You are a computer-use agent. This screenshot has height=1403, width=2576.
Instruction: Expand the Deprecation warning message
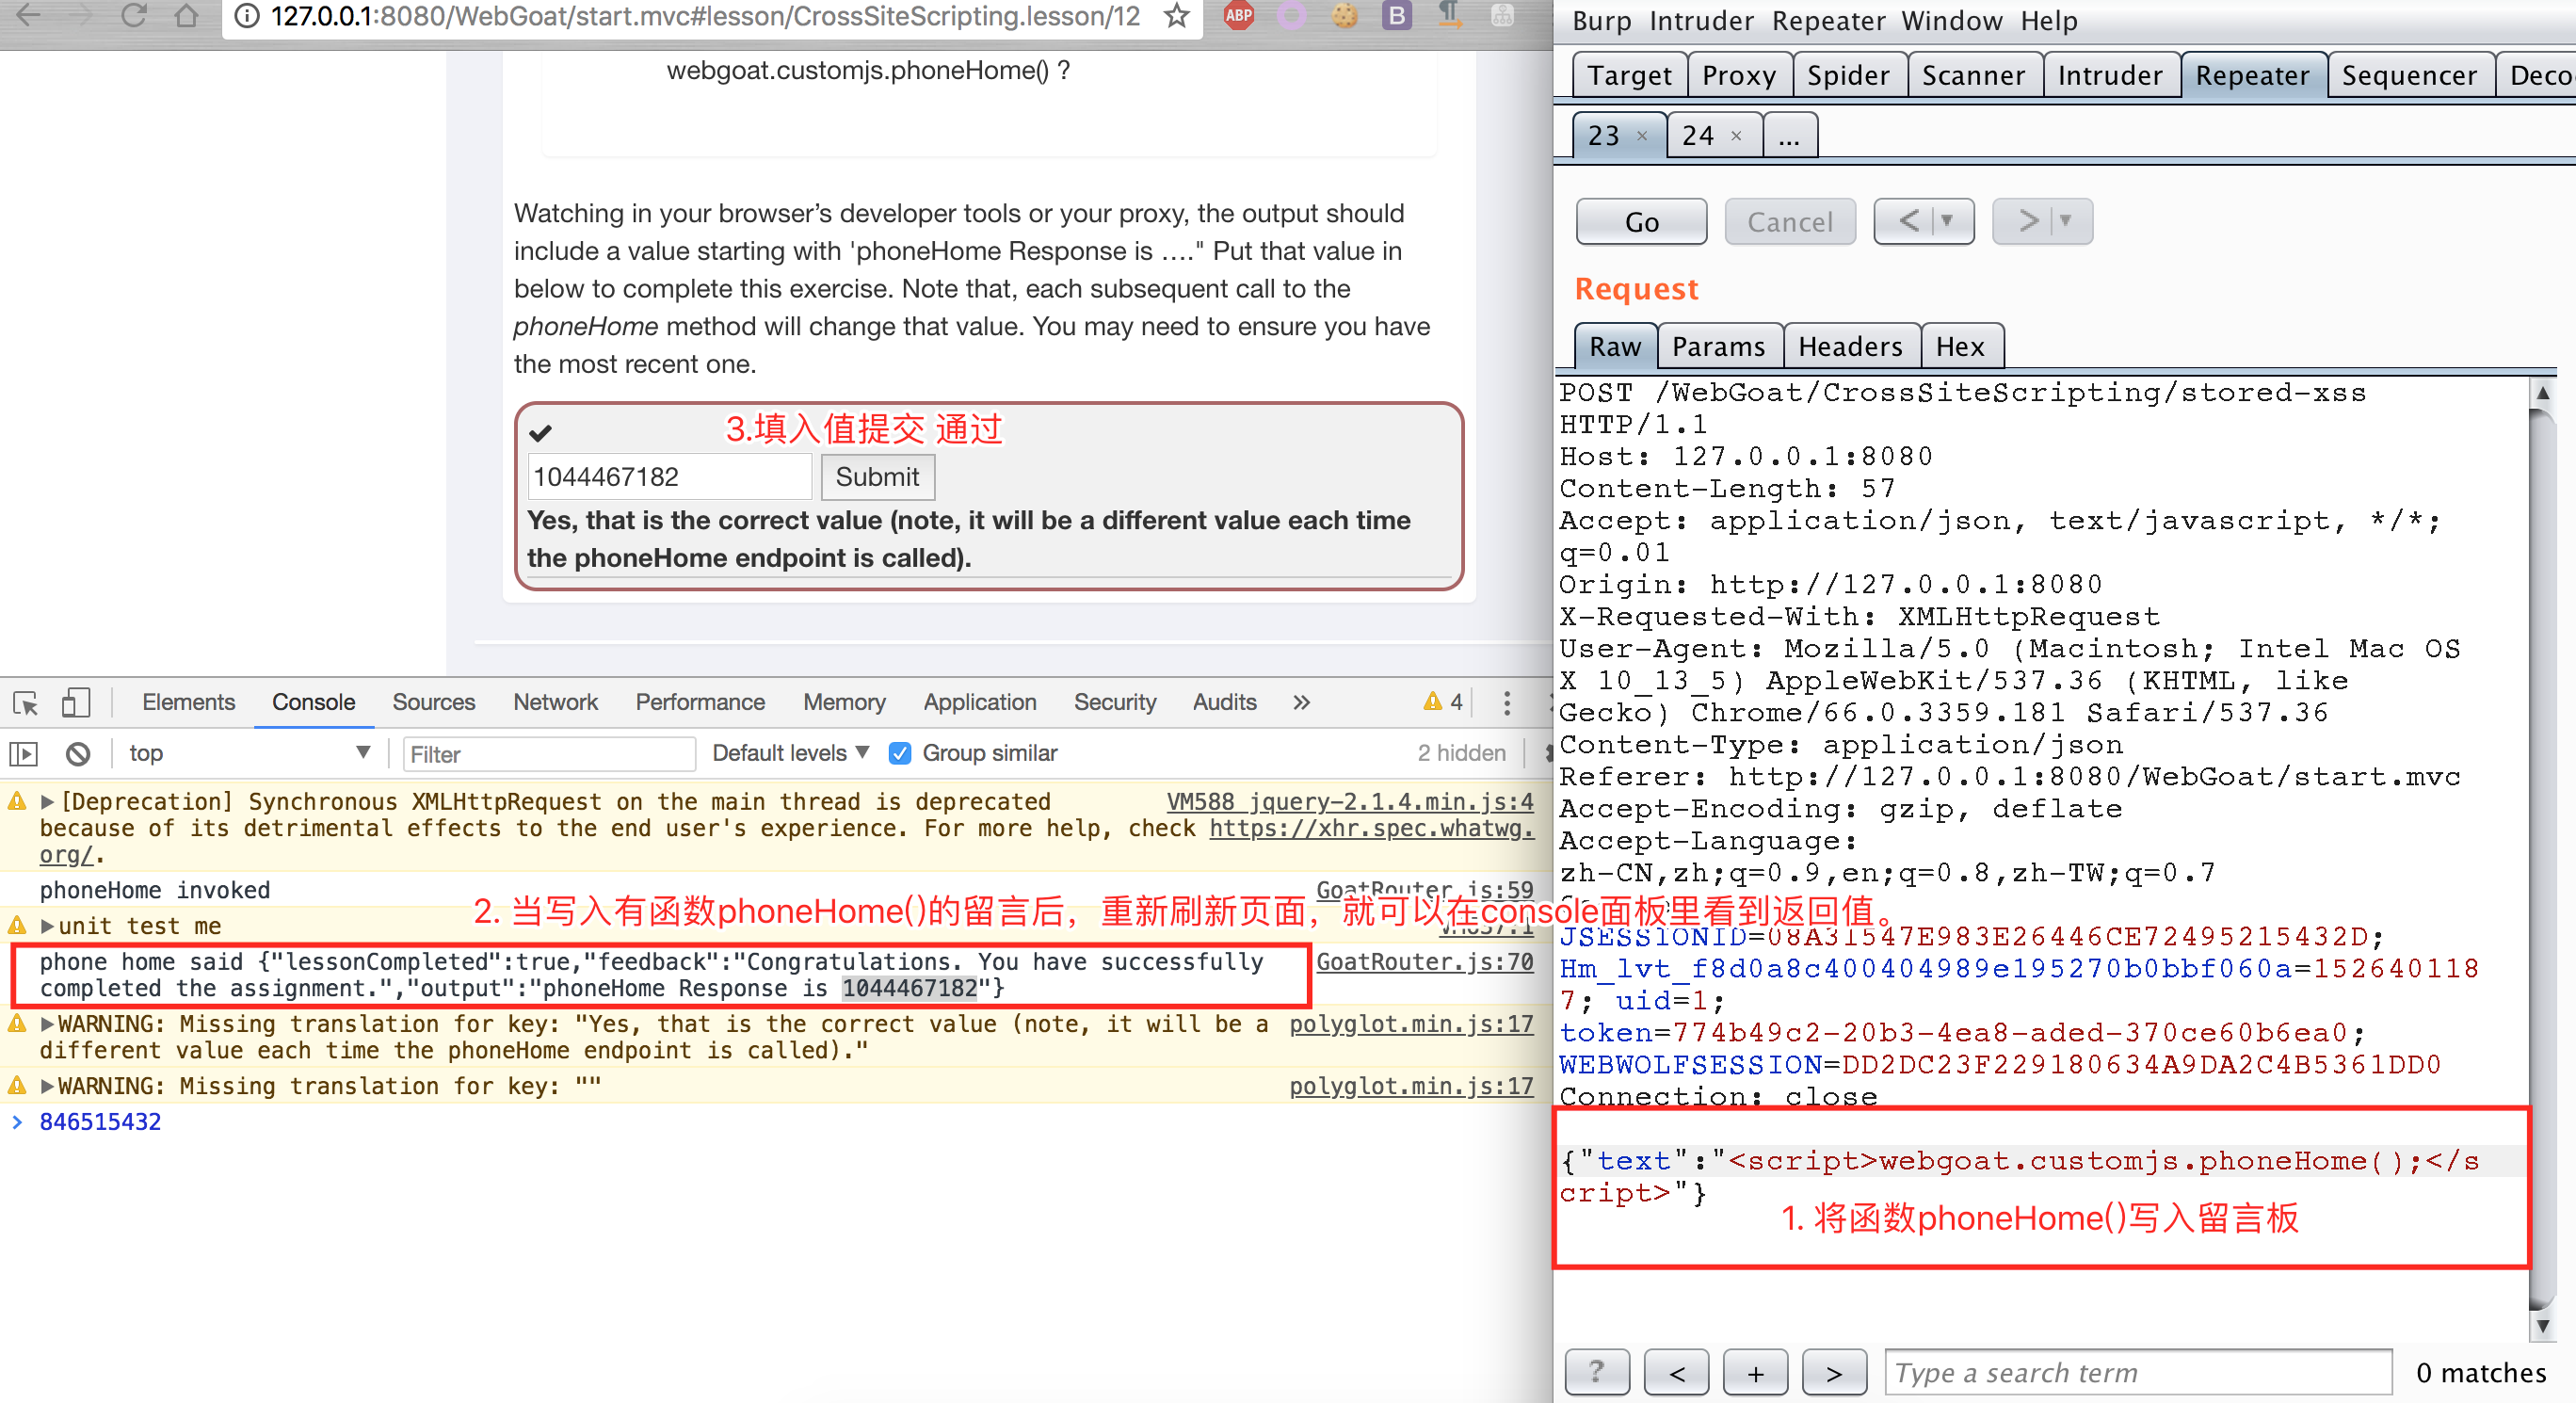click(46, 802)
